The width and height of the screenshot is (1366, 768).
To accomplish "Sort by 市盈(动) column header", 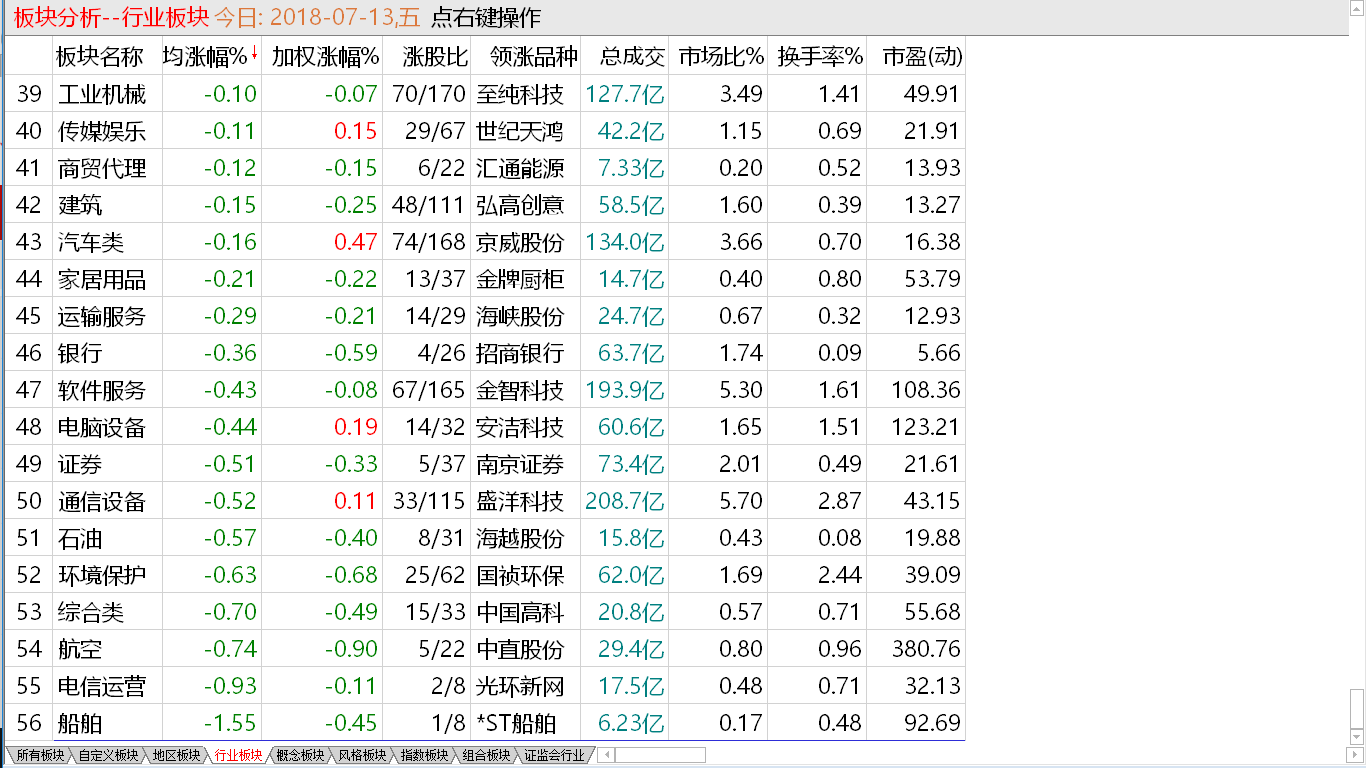I will 922,57.
